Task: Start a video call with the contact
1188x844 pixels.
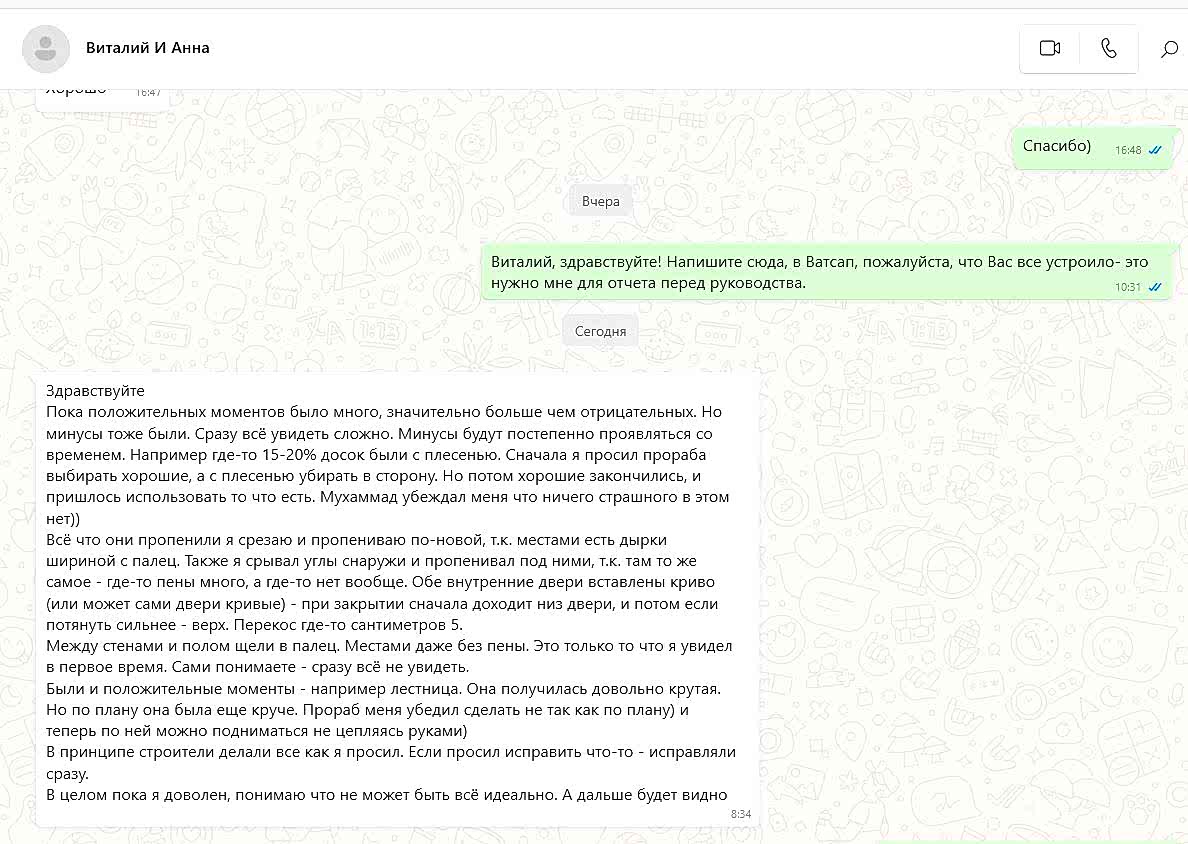Action: coord(1049,48)
